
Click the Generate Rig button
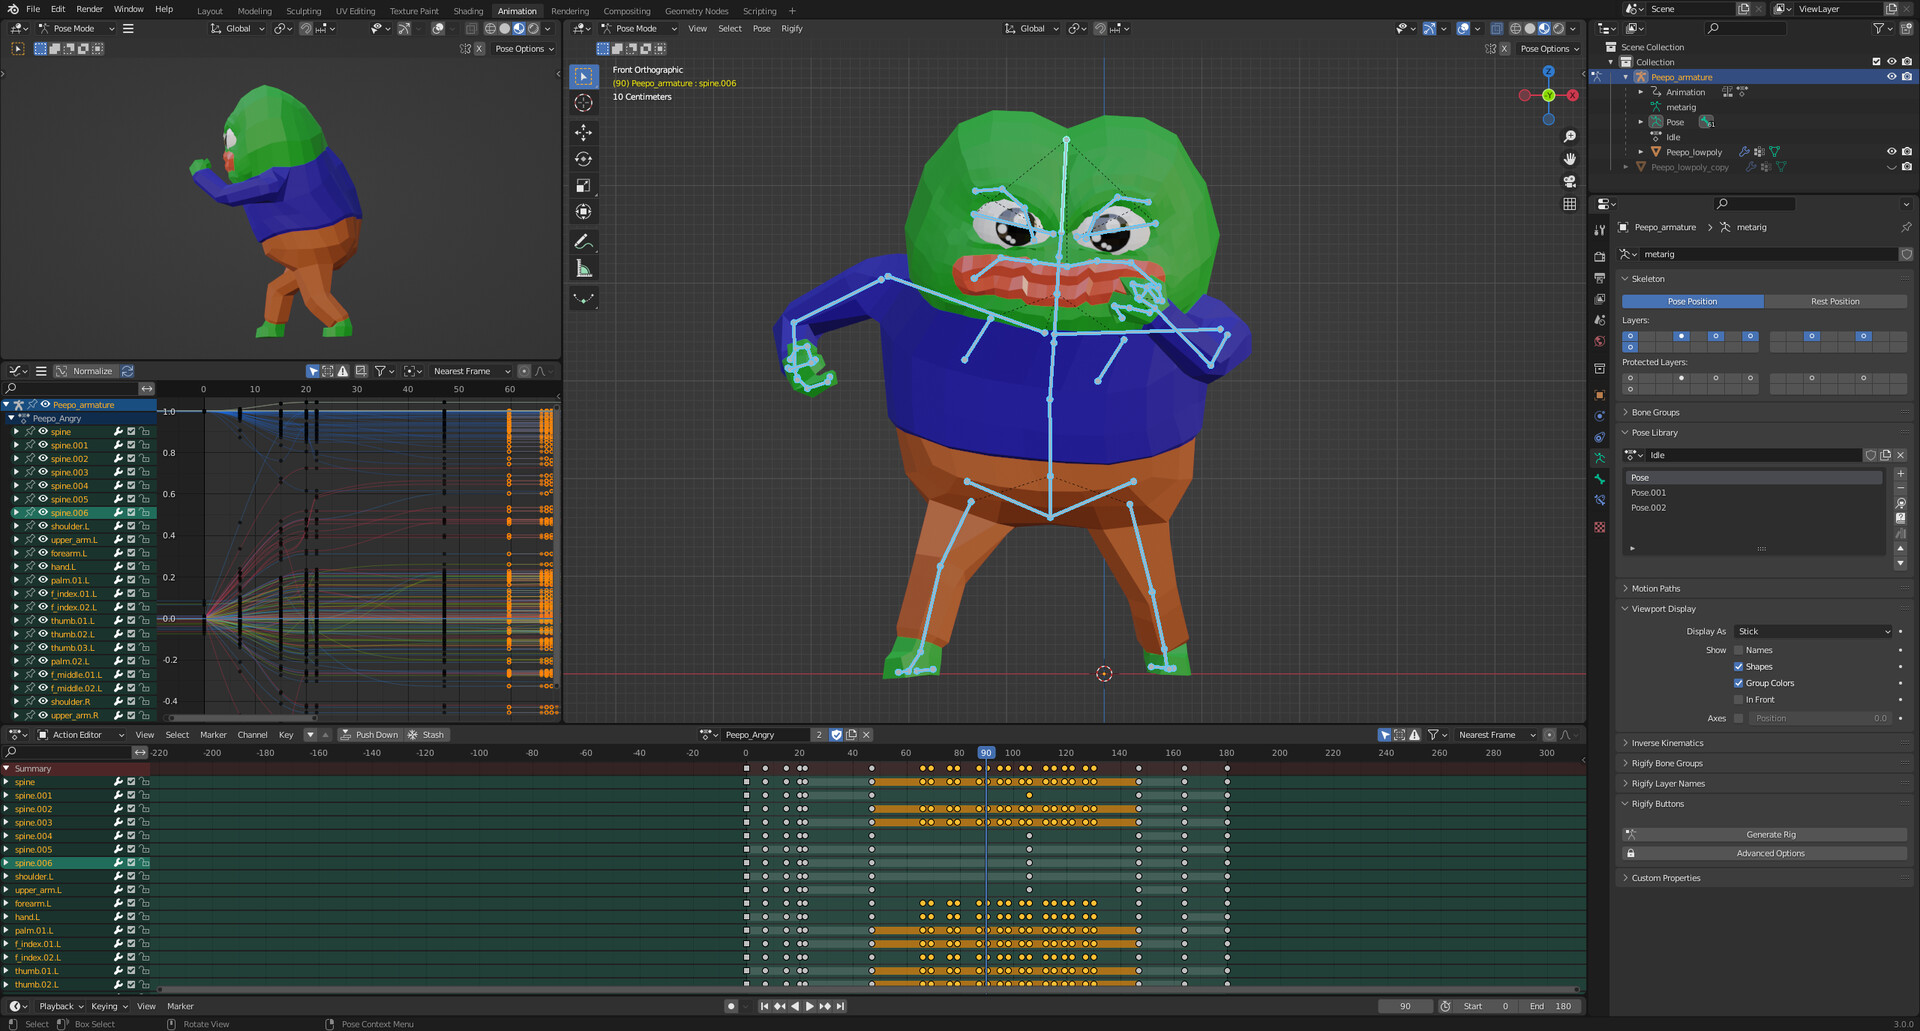click(x=1769, y=834)
